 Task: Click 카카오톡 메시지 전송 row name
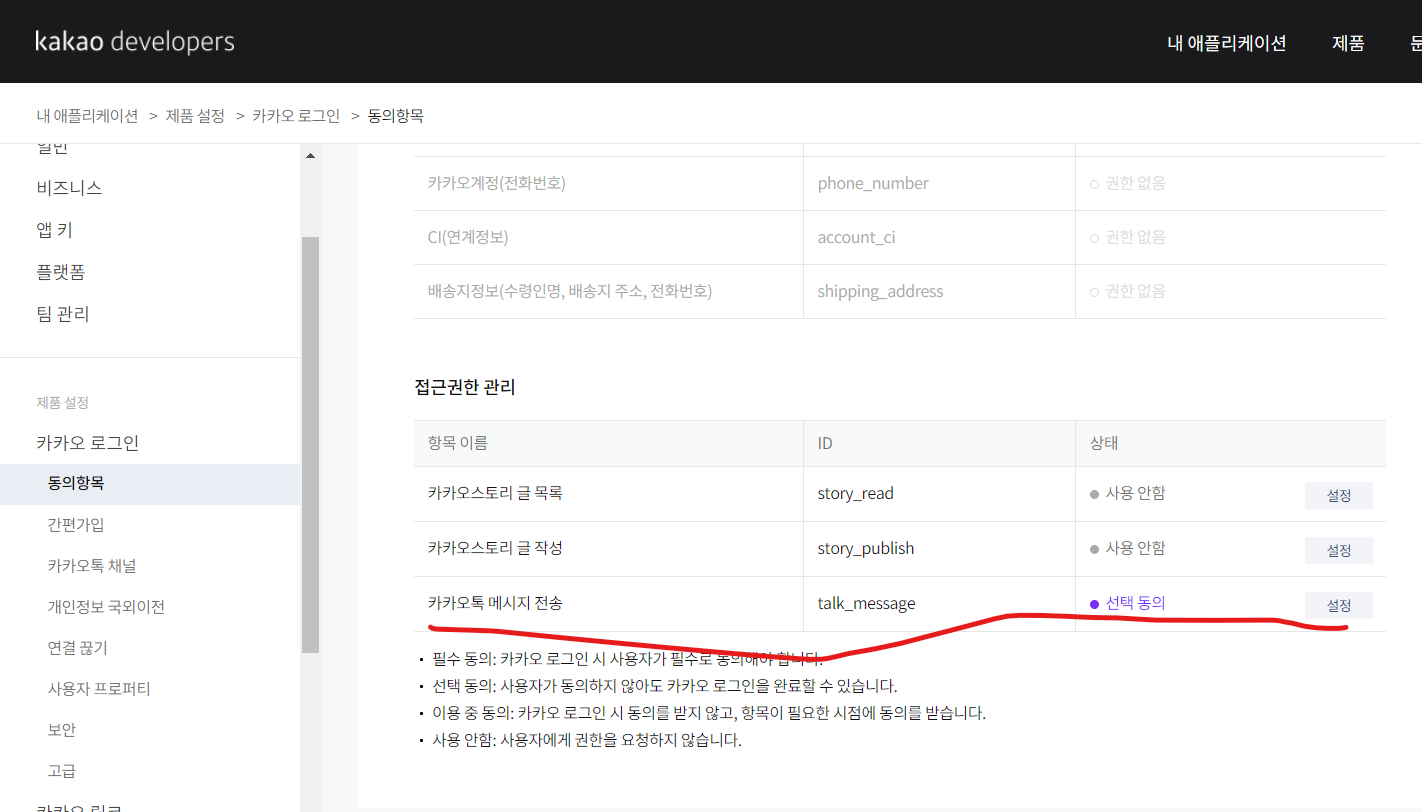[x=495, y=603]
